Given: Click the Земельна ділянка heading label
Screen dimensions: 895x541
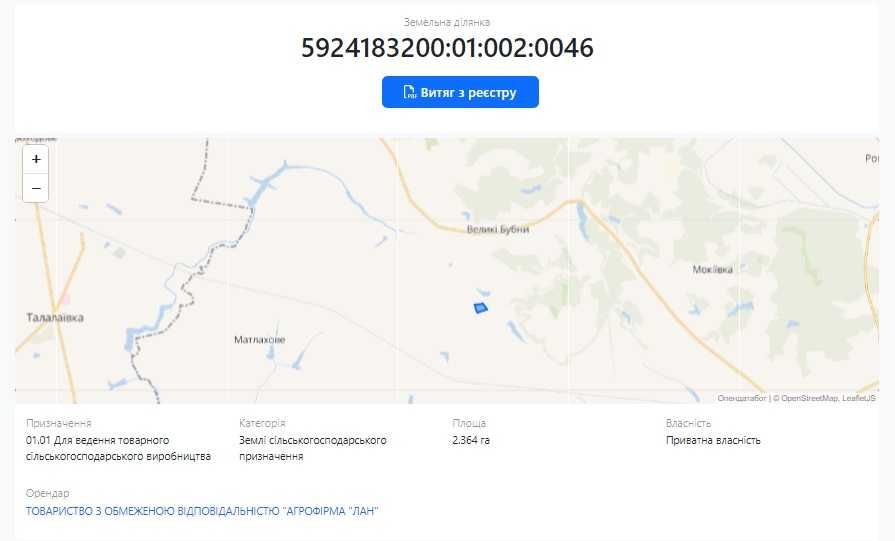Looking at the screenshot, I should tap(447, 22).
